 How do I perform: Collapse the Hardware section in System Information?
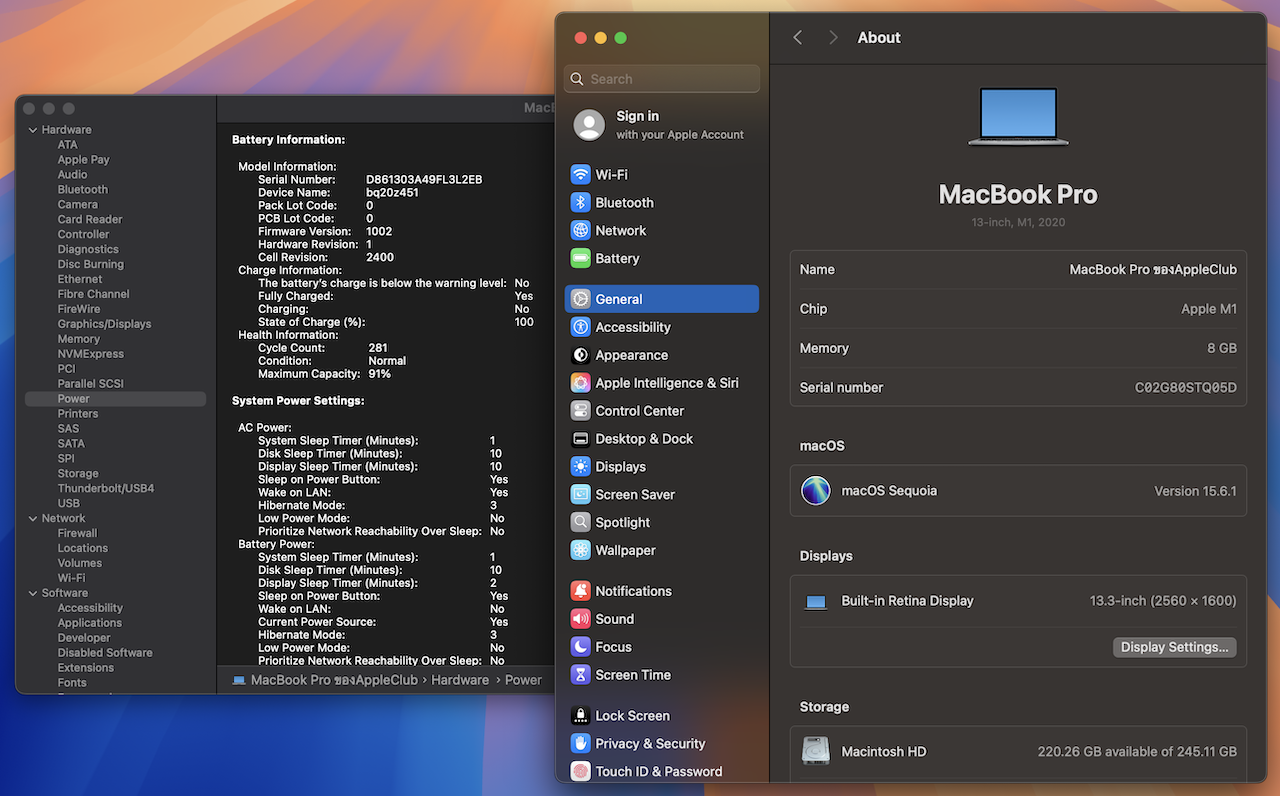33,130
